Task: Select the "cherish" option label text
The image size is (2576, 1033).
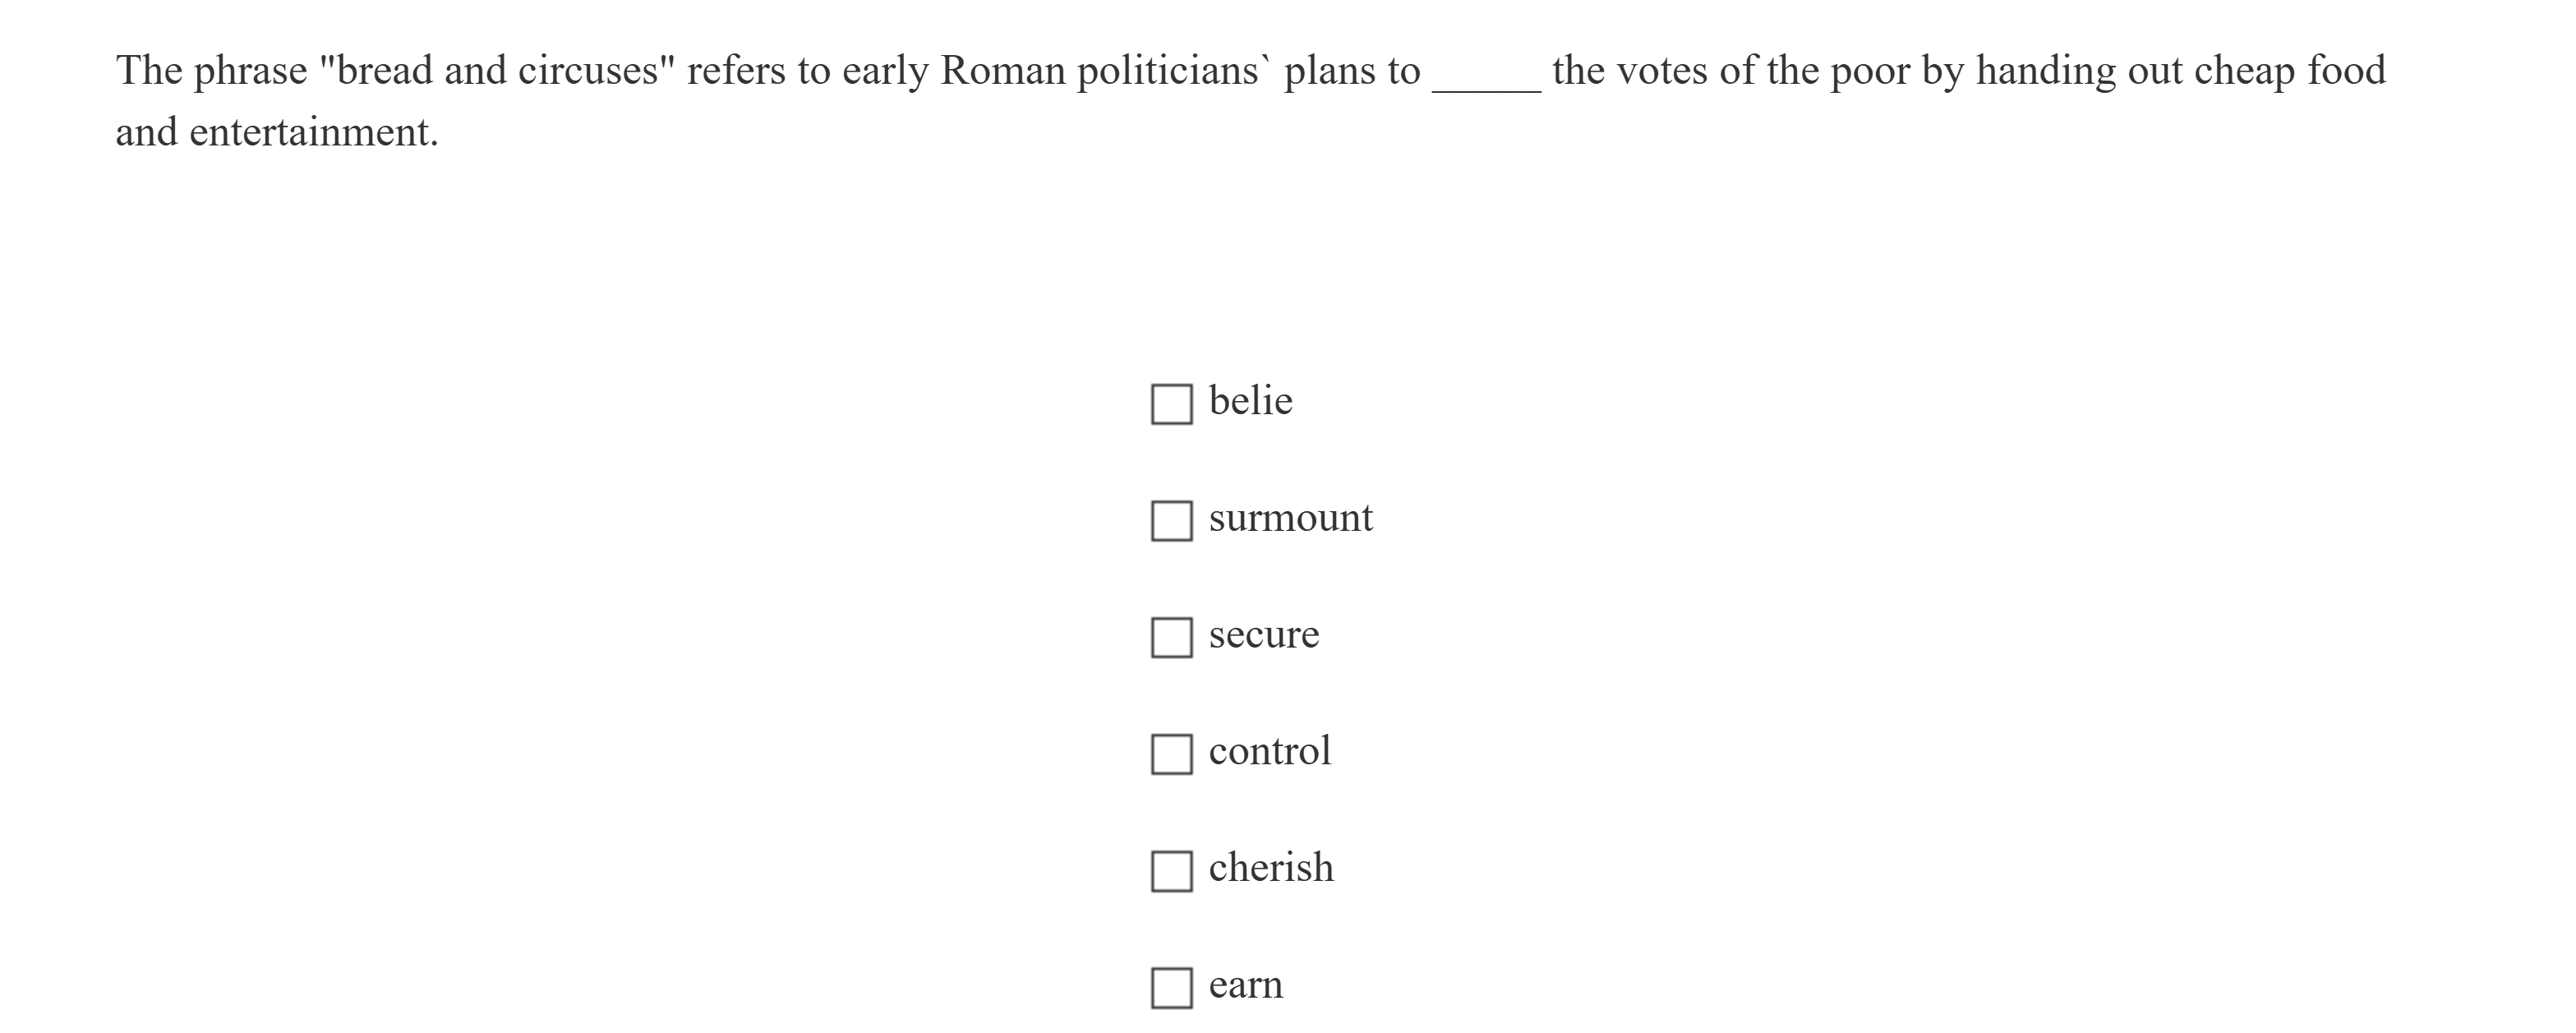Action: pos(1270,868)
